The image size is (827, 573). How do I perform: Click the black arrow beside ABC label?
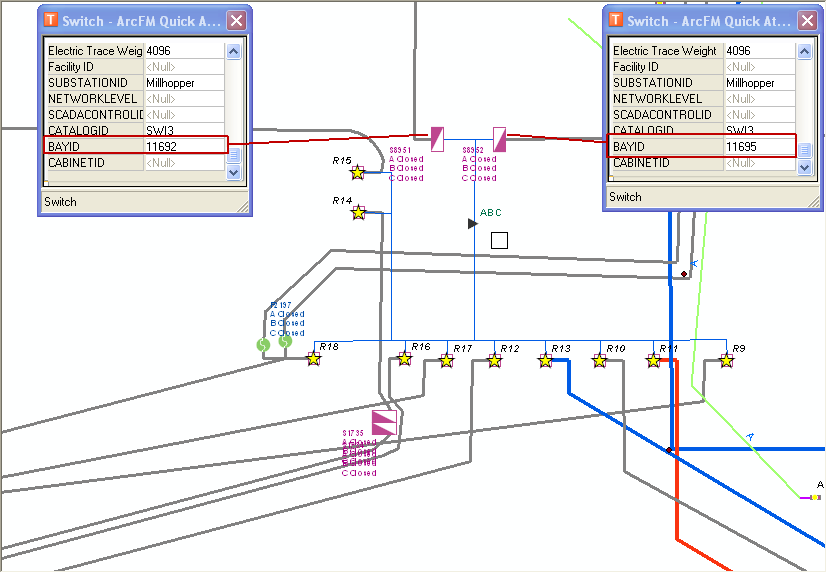(473, 223)
